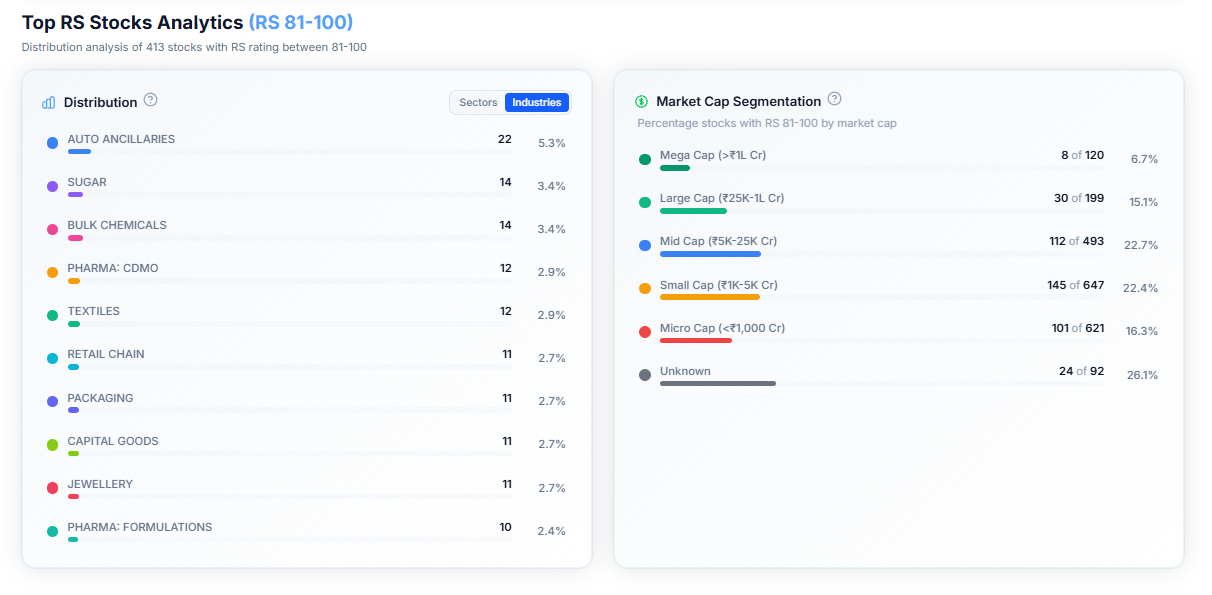Select the PHARMA: CDMO industry label
The image size is (1212, 595).
click(113, 268)
